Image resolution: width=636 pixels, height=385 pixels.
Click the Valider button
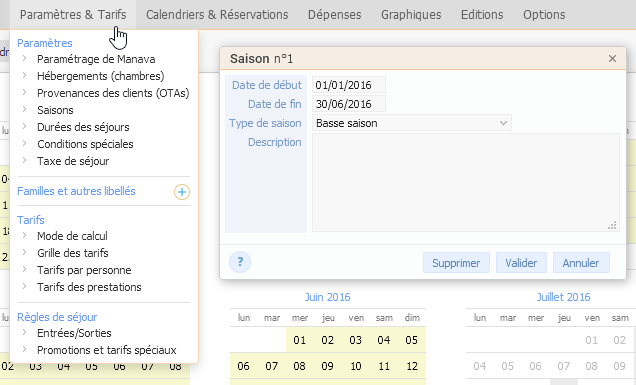click(521, 263)
